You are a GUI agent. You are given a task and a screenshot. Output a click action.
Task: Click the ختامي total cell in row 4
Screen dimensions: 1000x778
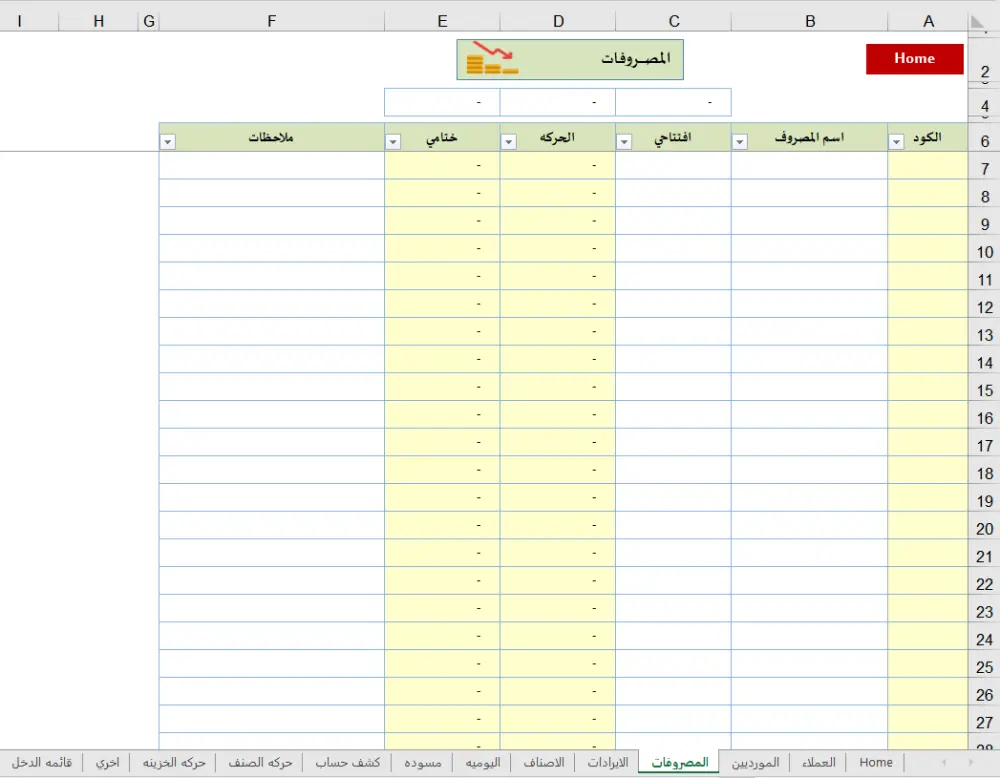pyautogui.click(x=442, y=102)
